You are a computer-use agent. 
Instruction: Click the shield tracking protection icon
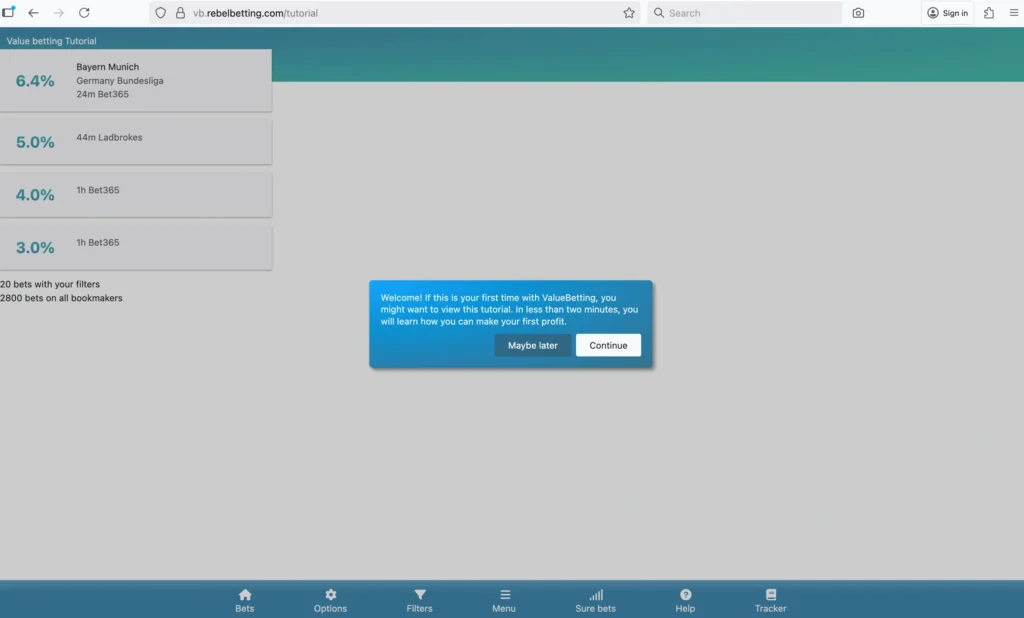click(x=161, y=13)
